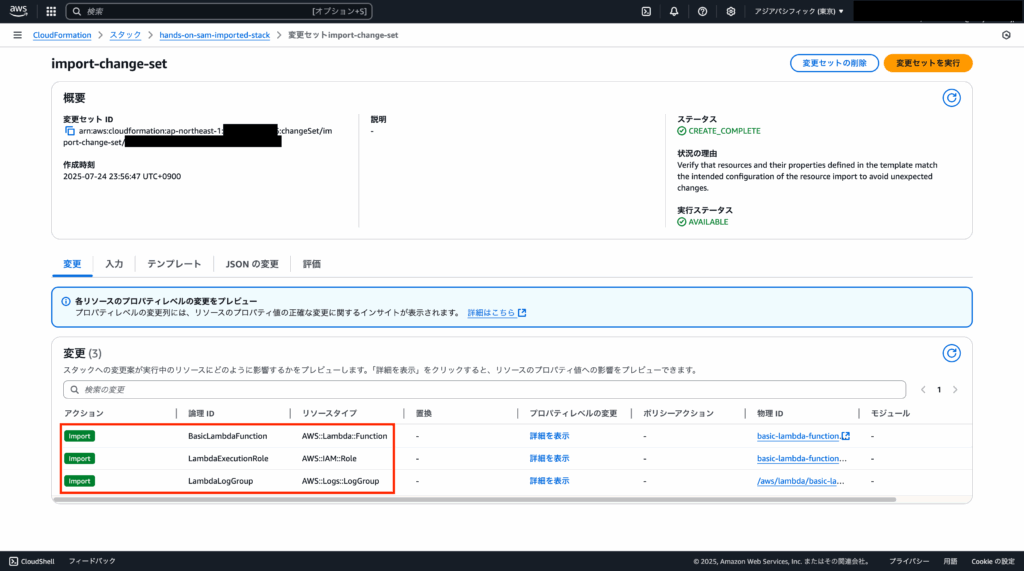Select the 変更 tab
This screenshot has height=571, width=1024.
(72, 264)
